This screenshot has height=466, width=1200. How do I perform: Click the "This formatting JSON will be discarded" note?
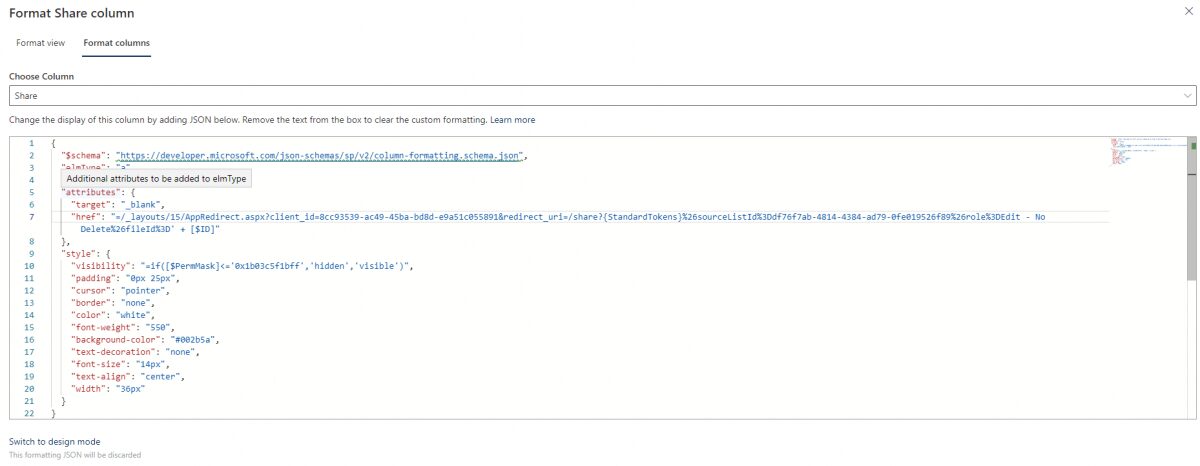[x=75, y=455]
